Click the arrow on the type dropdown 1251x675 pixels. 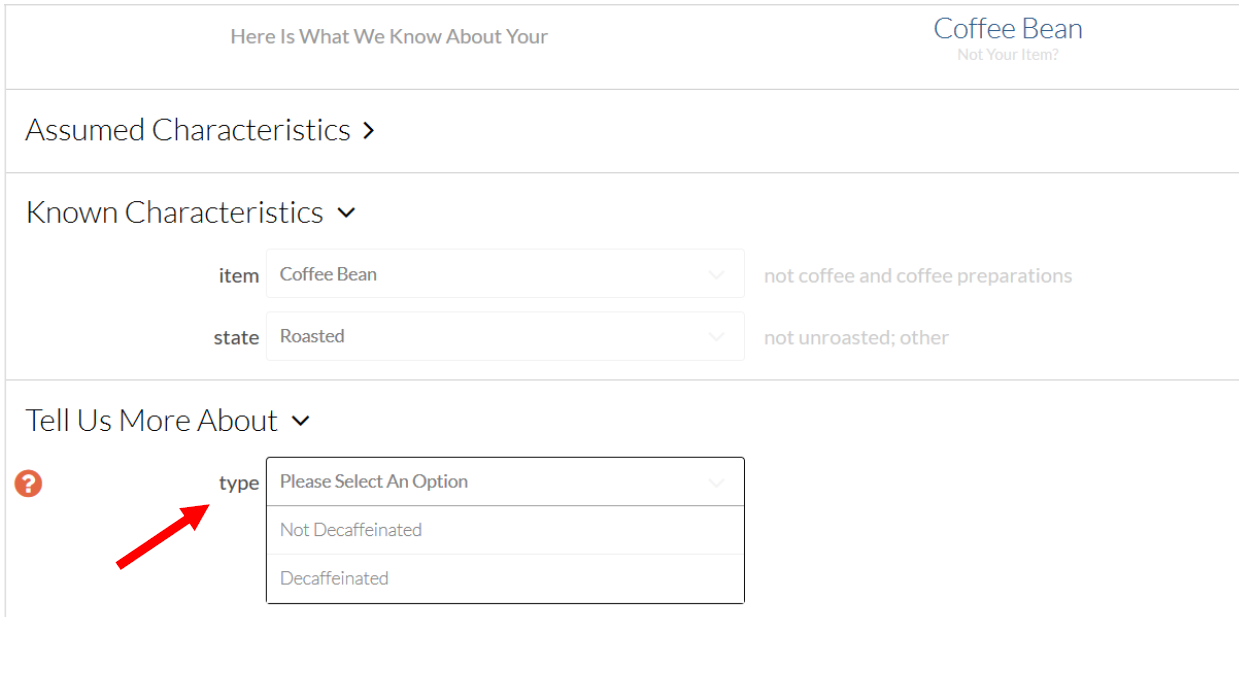click(716, 483)
